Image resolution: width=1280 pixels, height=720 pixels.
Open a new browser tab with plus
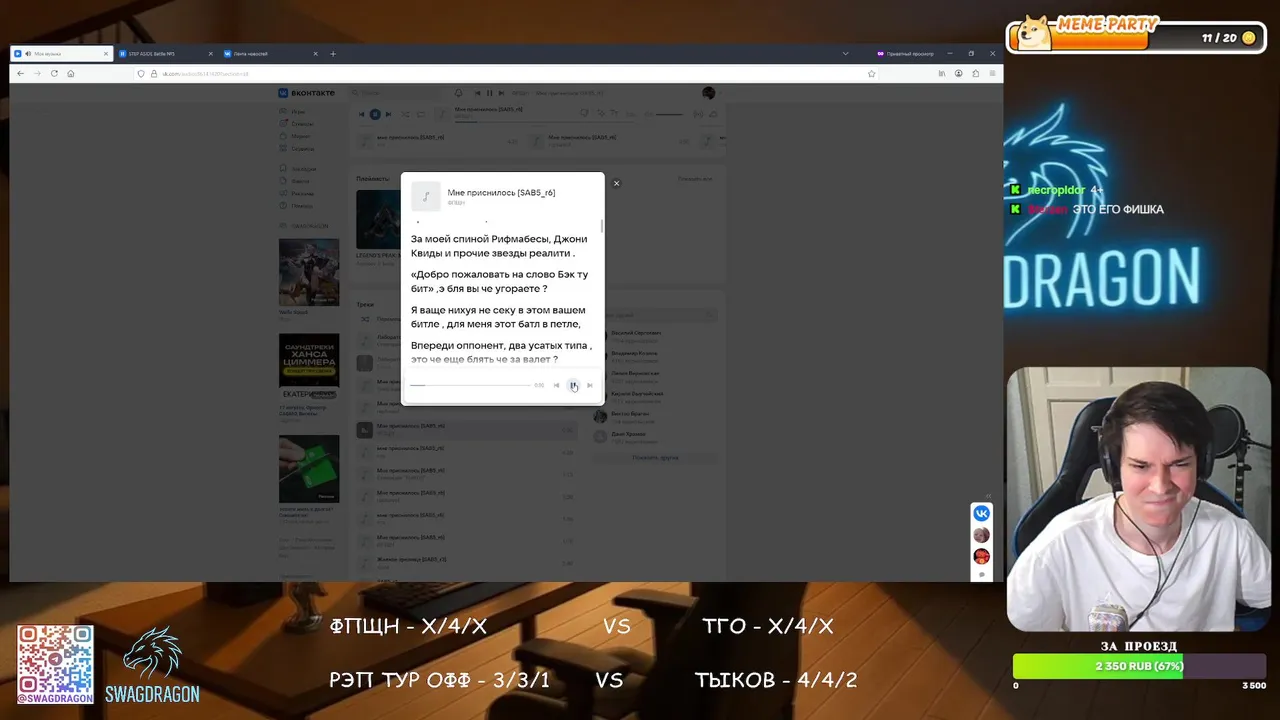click(x=333, y=53)
